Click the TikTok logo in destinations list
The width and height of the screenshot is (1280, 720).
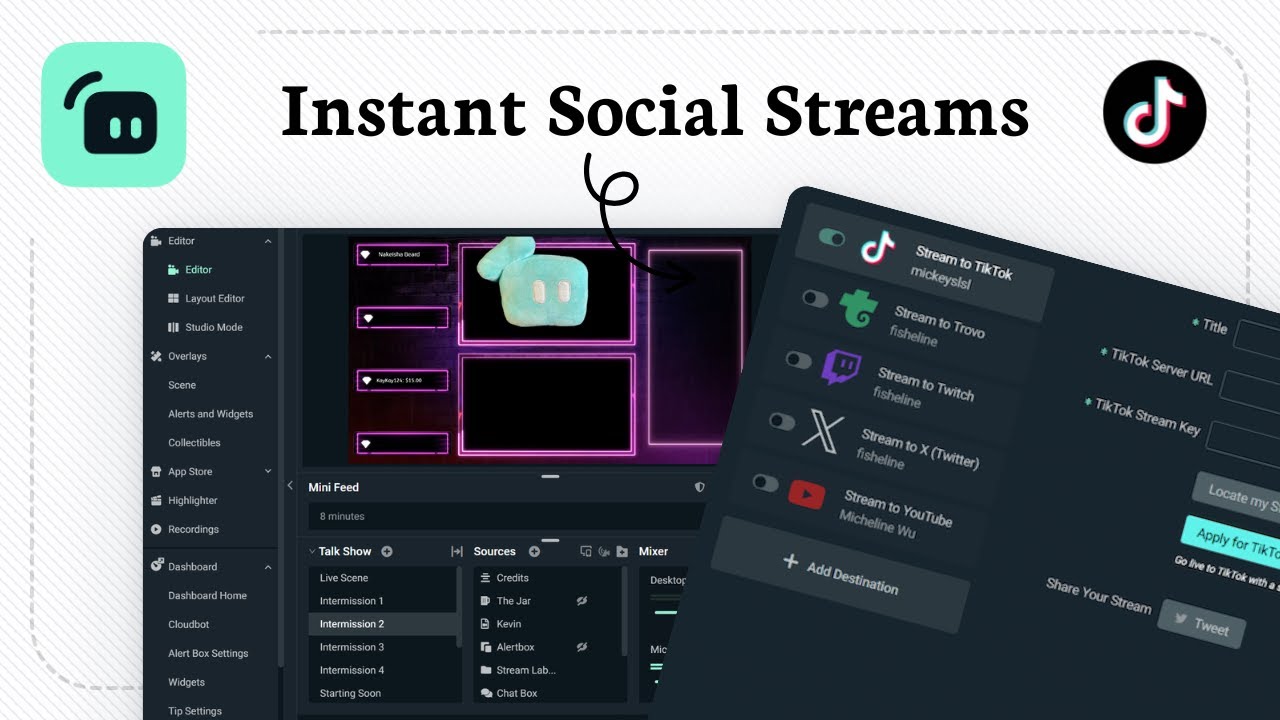pos(877,247)
